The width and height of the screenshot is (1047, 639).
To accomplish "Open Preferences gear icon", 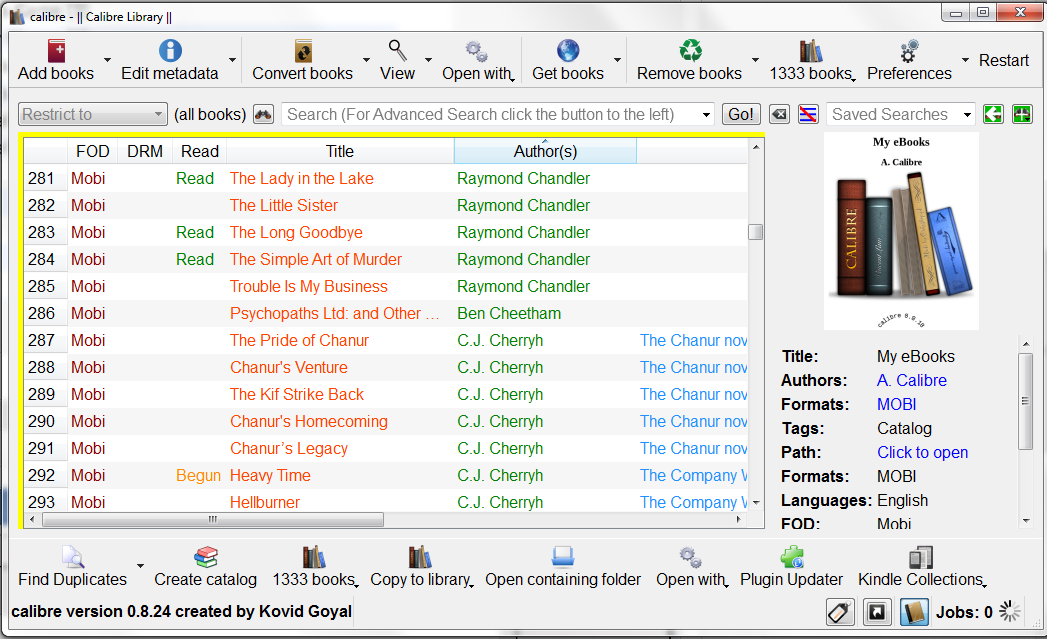I will [909, 51].
